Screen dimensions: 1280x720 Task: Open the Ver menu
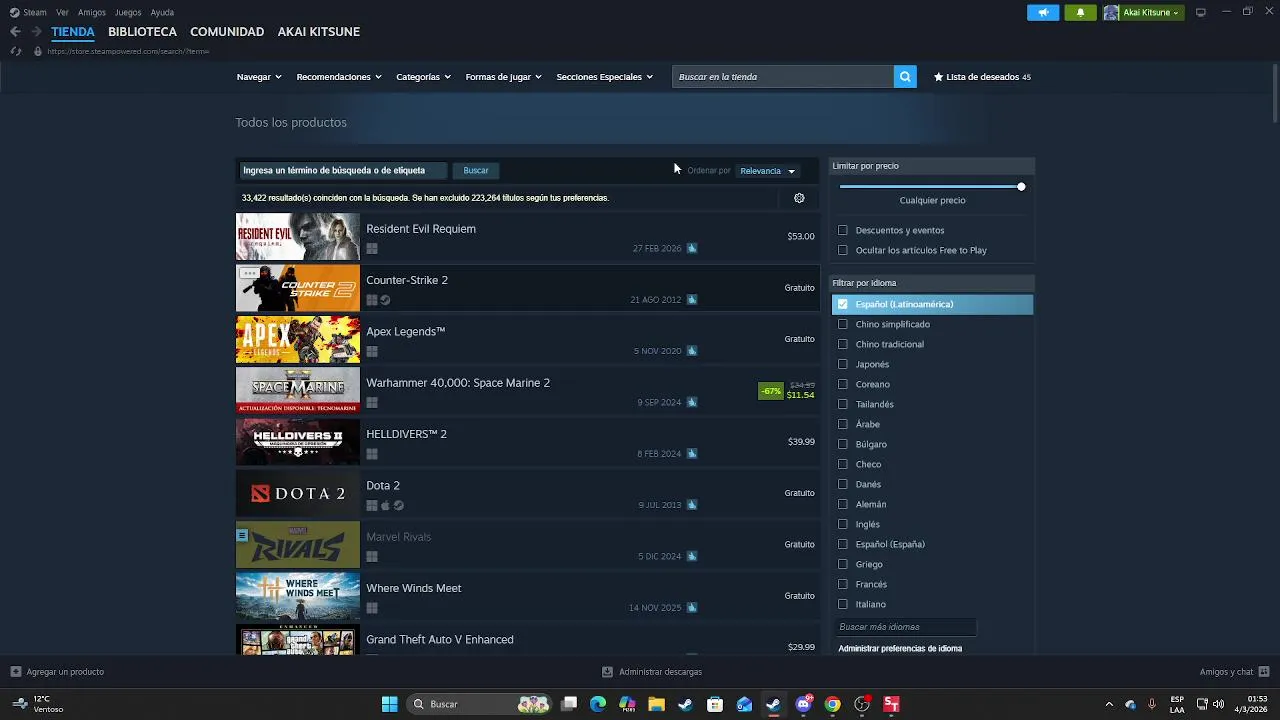(x=63, y=12)
